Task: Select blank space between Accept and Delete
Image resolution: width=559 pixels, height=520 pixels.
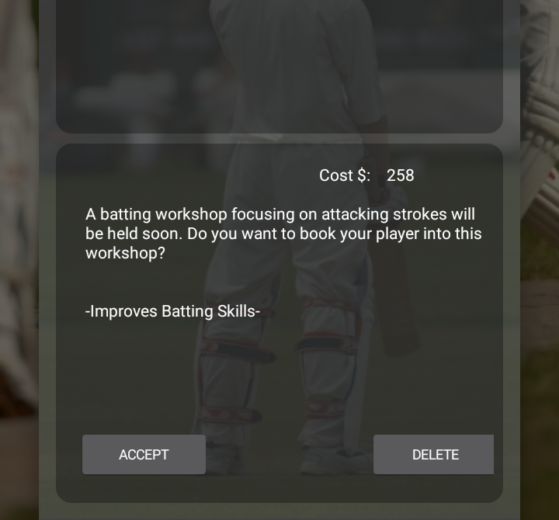Action: tap(289, 454)
